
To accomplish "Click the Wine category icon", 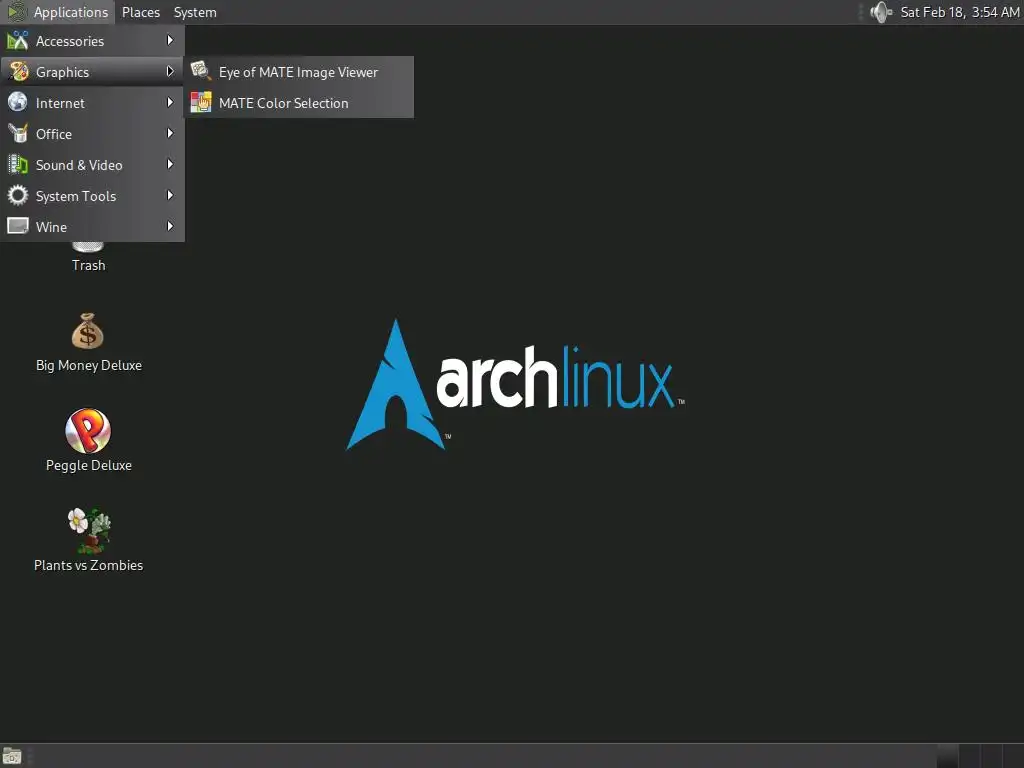I will tap(18, 226).
